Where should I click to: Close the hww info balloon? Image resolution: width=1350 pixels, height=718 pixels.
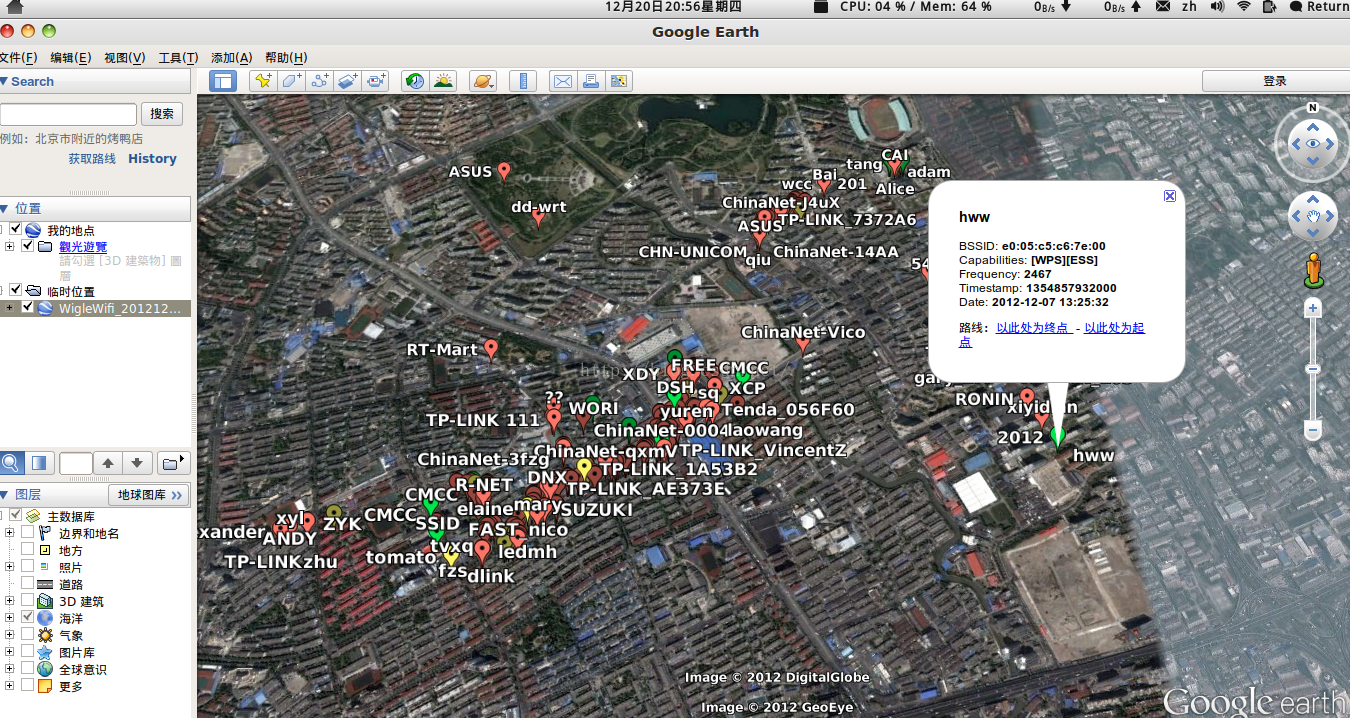coord(1170,196)
